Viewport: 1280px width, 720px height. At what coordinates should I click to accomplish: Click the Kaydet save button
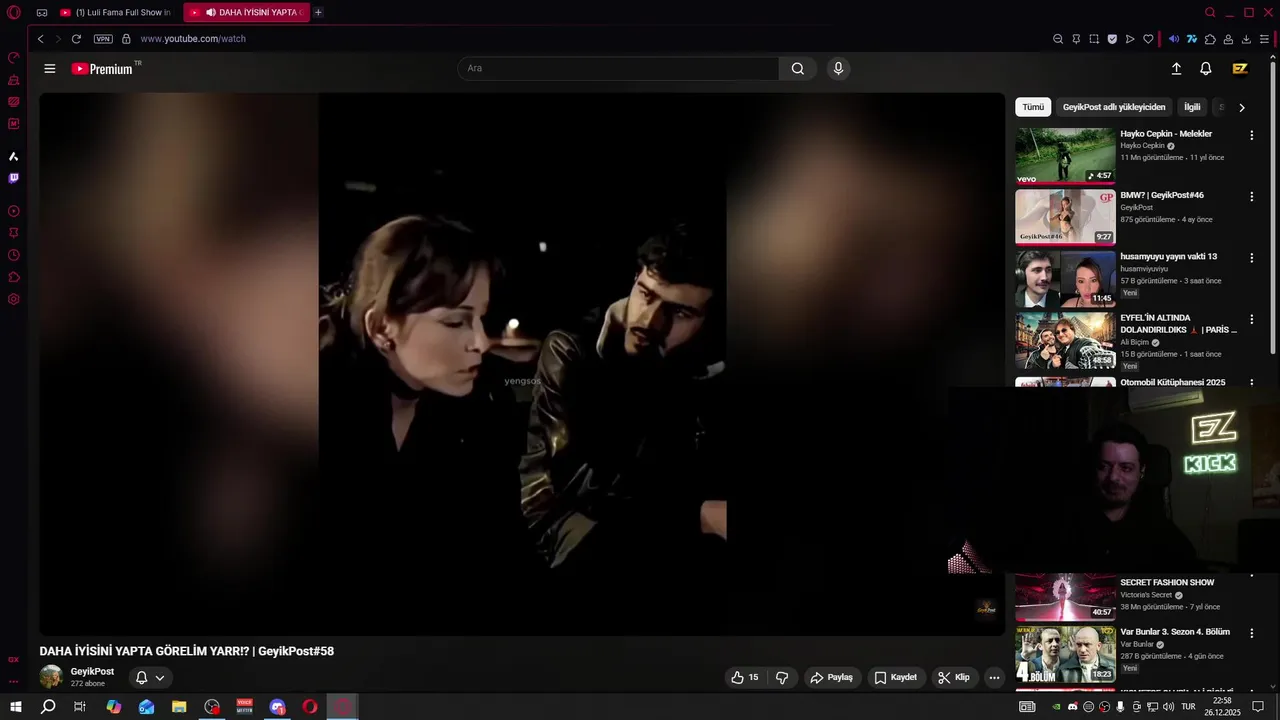[x=895, y=677]
